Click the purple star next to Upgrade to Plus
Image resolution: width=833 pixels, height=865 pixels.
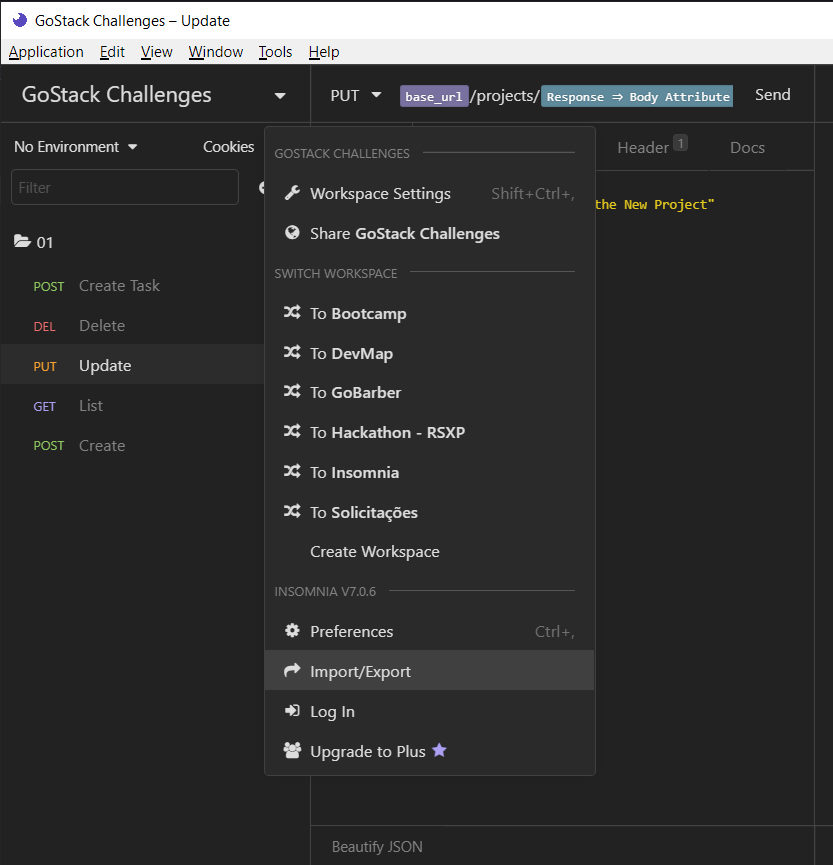439,750
